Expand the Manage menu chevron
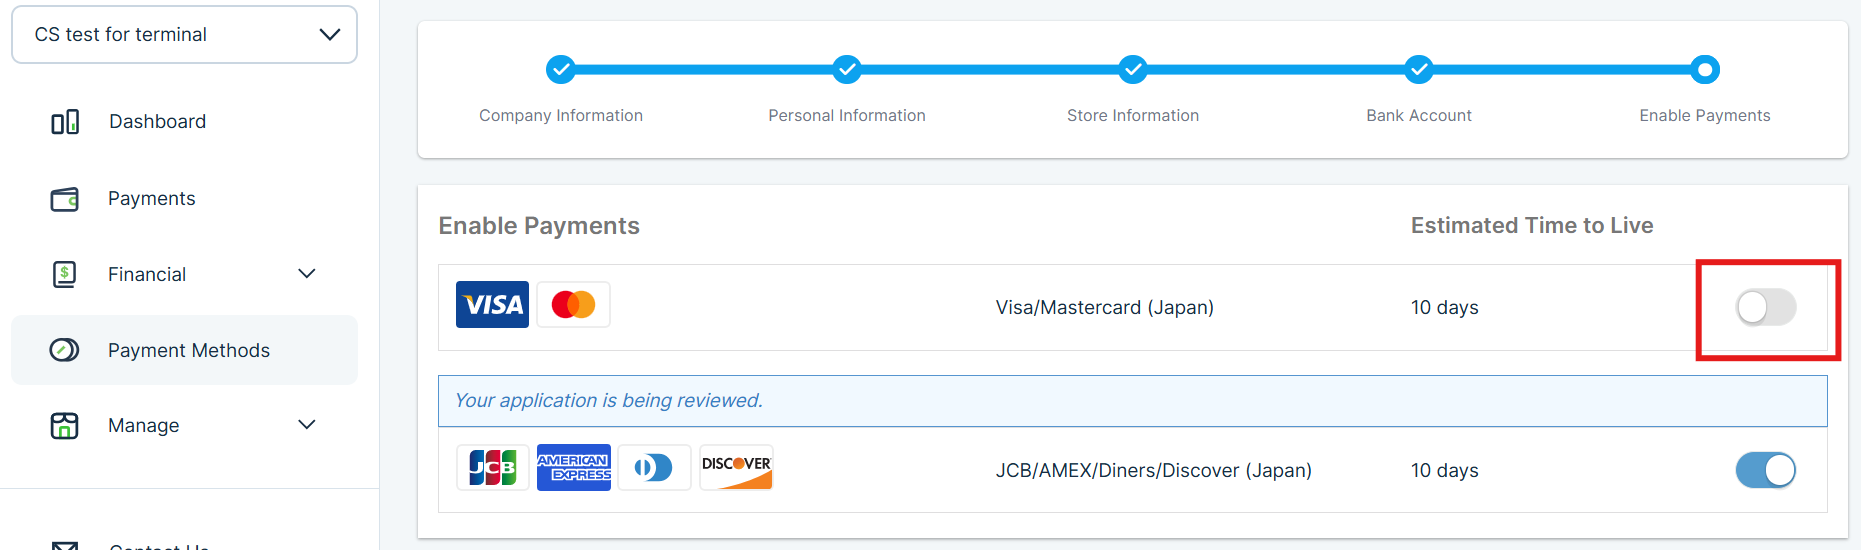Image resolution: width=1861 pixels, height=550 pixels. (x=307, y=425)
